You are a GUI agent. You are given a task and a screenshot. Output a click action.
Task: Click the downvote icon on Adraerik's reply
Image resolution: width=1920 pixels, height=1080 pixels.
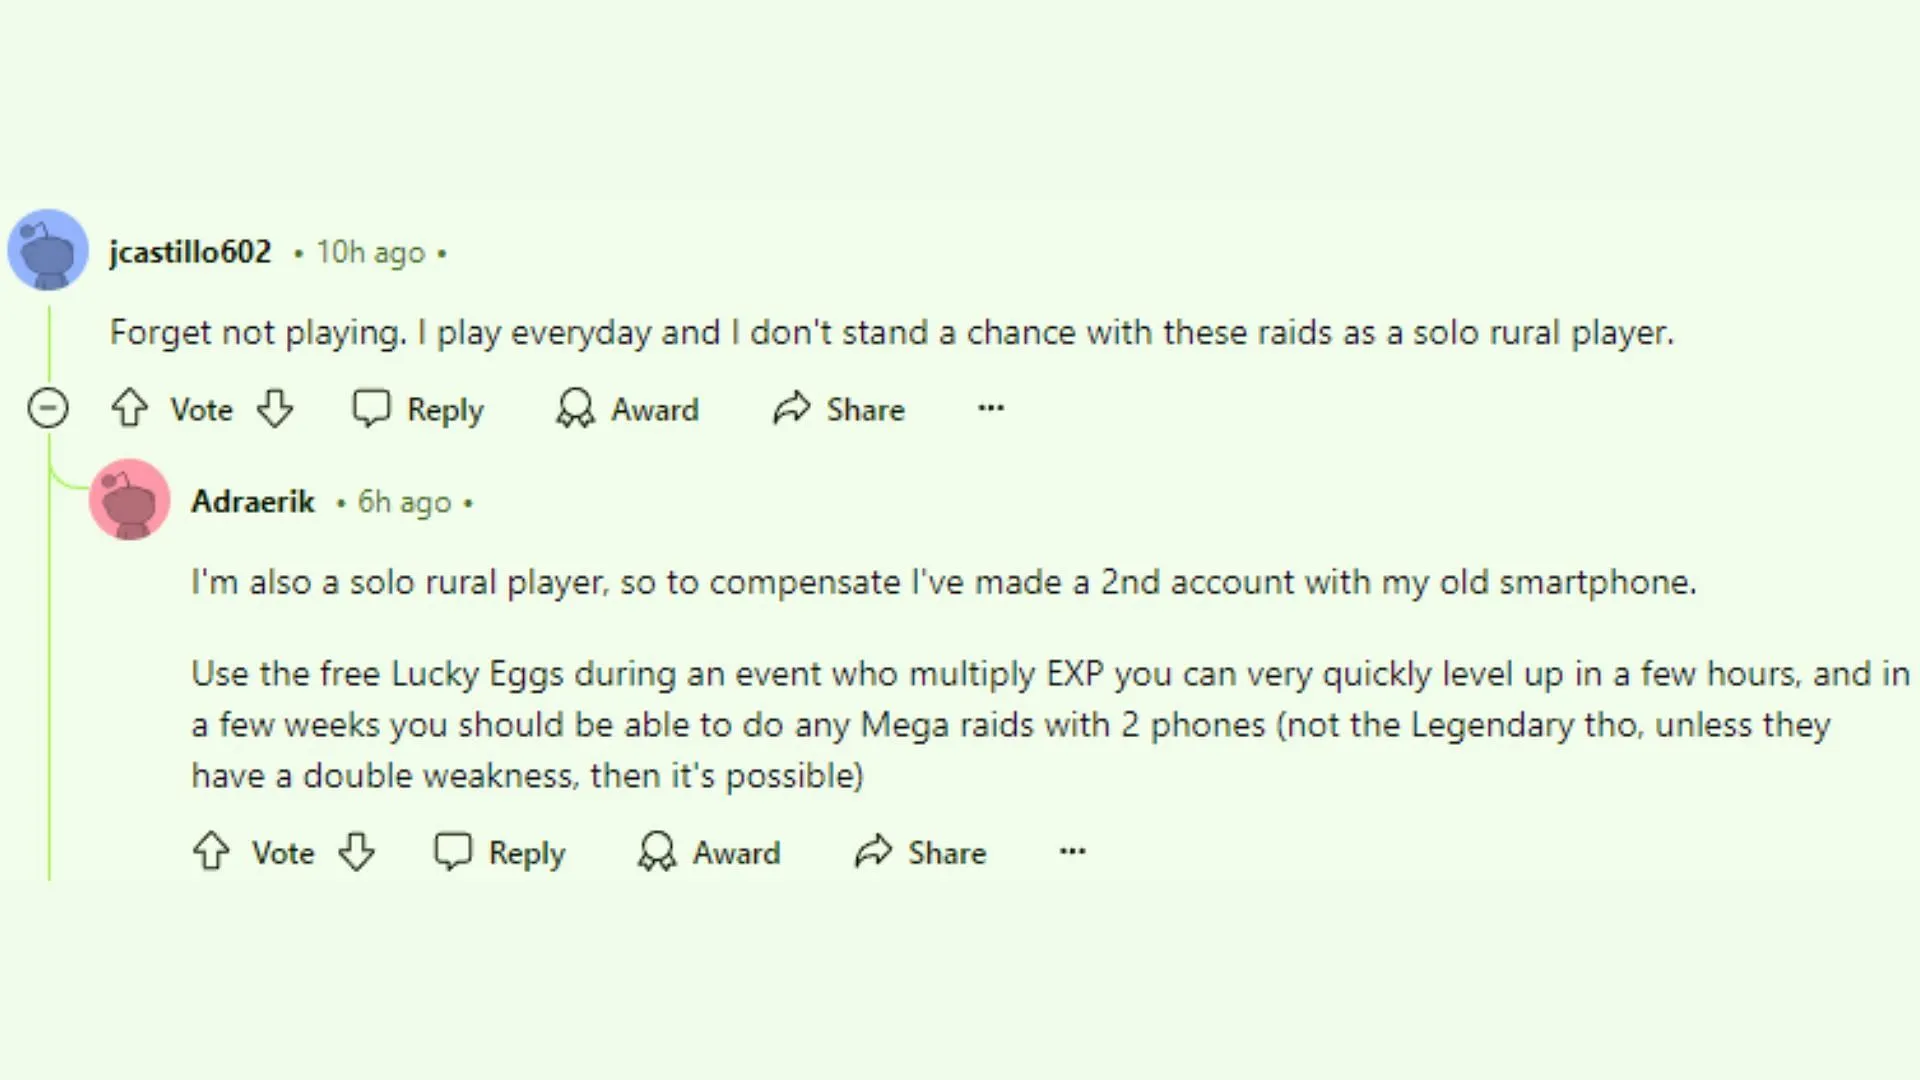pyautogui.click(x=356, y=853)
